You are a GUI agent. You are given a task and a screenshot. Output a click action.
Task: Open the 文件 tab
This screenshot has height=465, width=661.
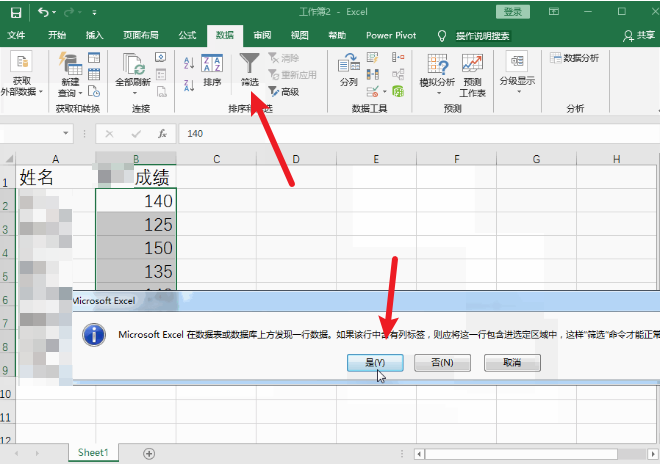click(16, 35)
